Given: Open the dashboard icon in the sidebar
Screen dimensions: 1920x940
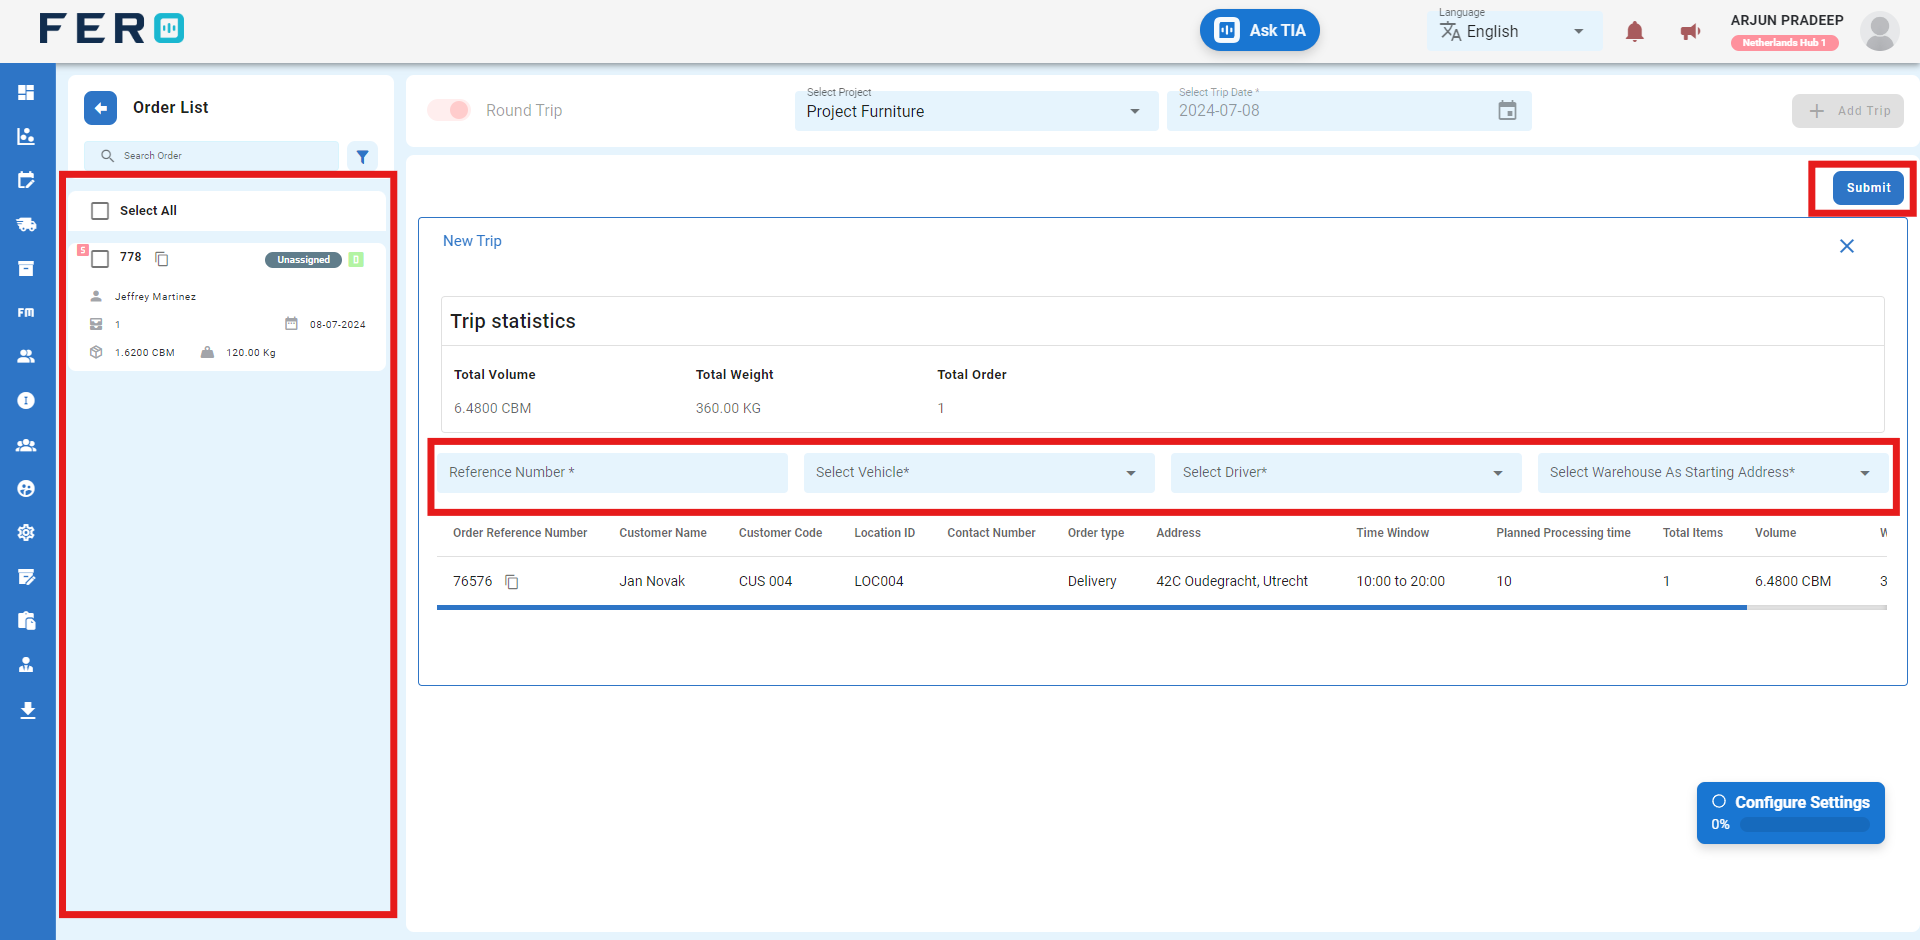Looking at the screenshot, I should [x=26, y=92].
